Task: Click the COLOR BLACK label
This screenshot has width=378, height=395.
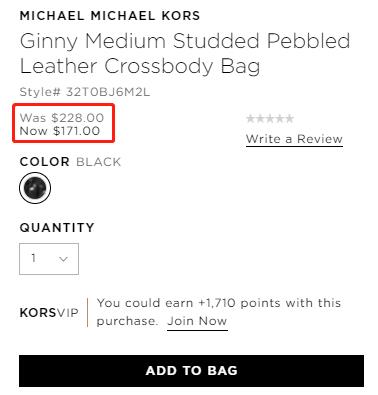Action: pos(70,162)
